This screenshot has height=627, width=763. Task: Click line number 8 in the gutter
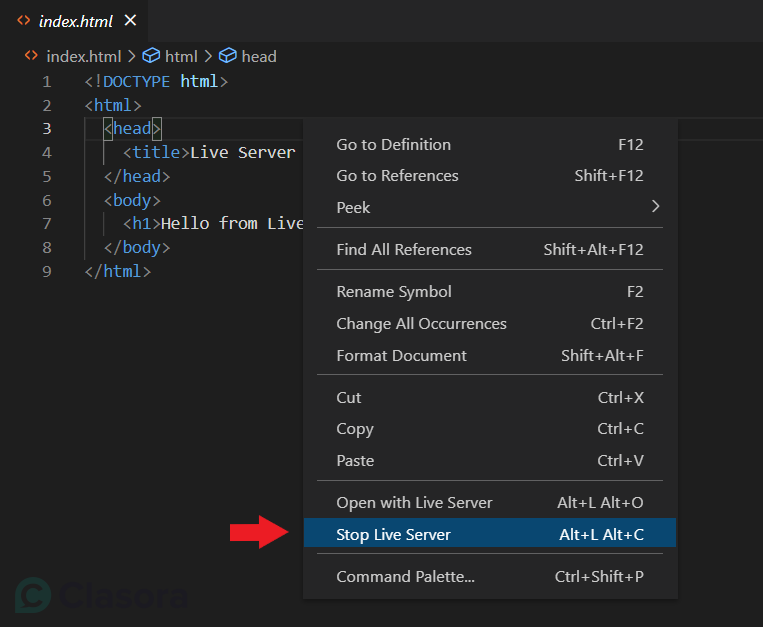[x=47, y=247]
